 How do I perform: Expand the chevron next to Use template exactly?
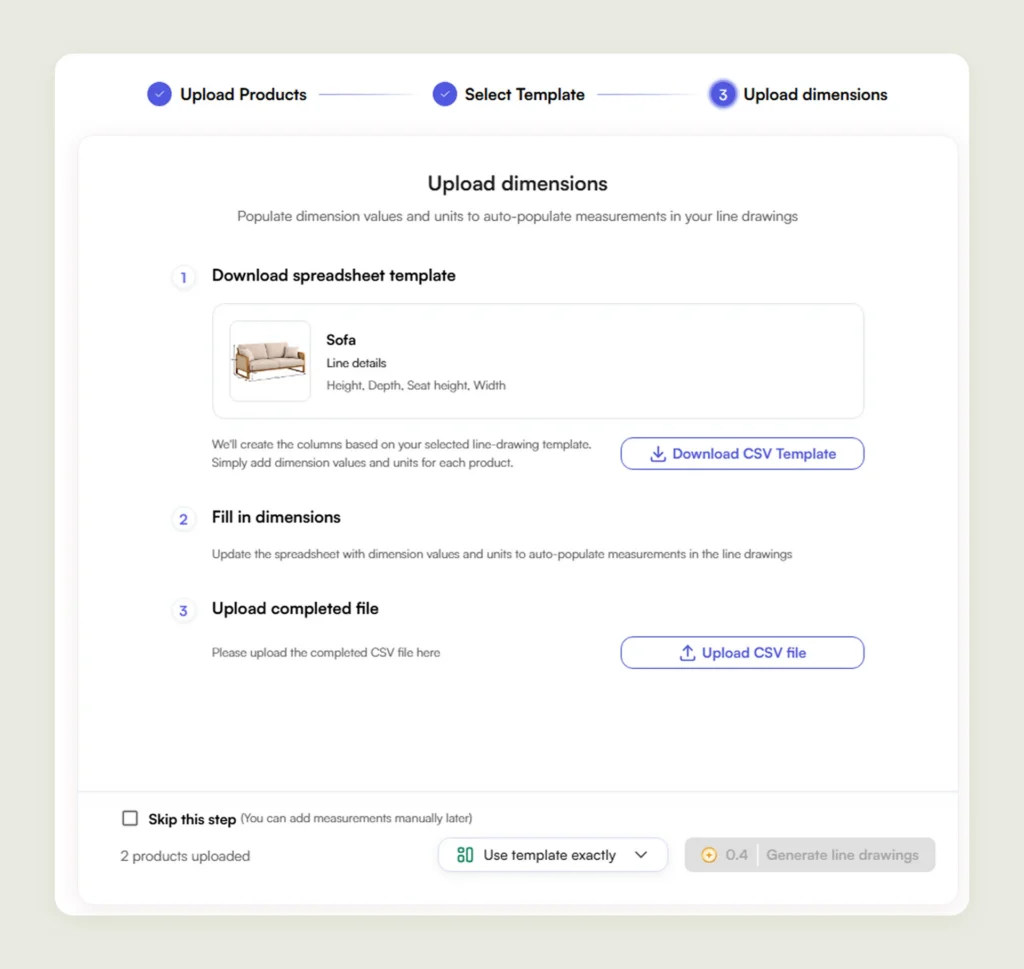pyautogui.click(x=641, y=855)
